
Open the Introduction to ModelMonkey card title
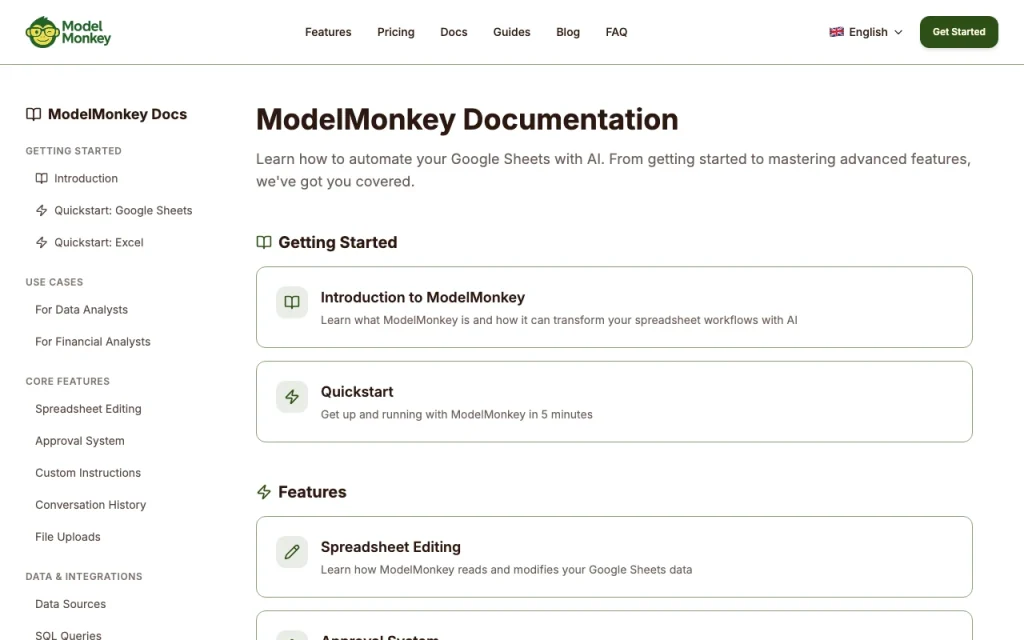423,297
